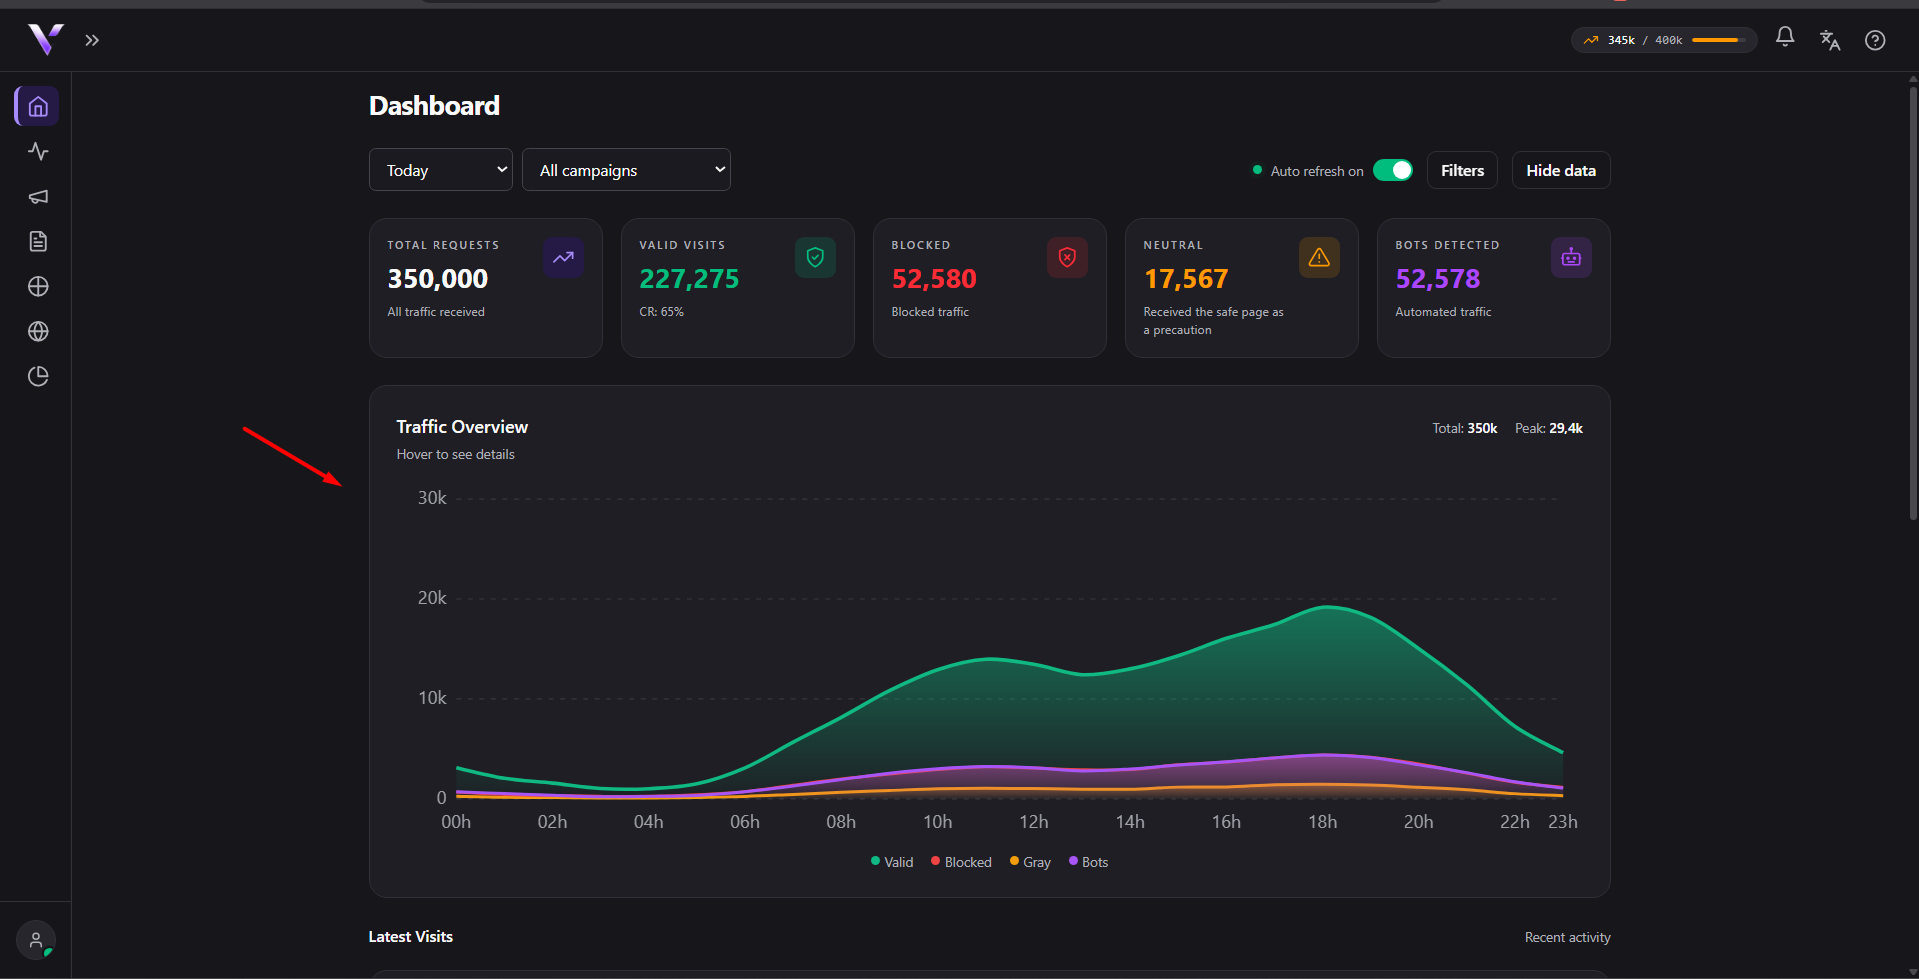Click the 10h marker on chart axis

click(937, 822)
